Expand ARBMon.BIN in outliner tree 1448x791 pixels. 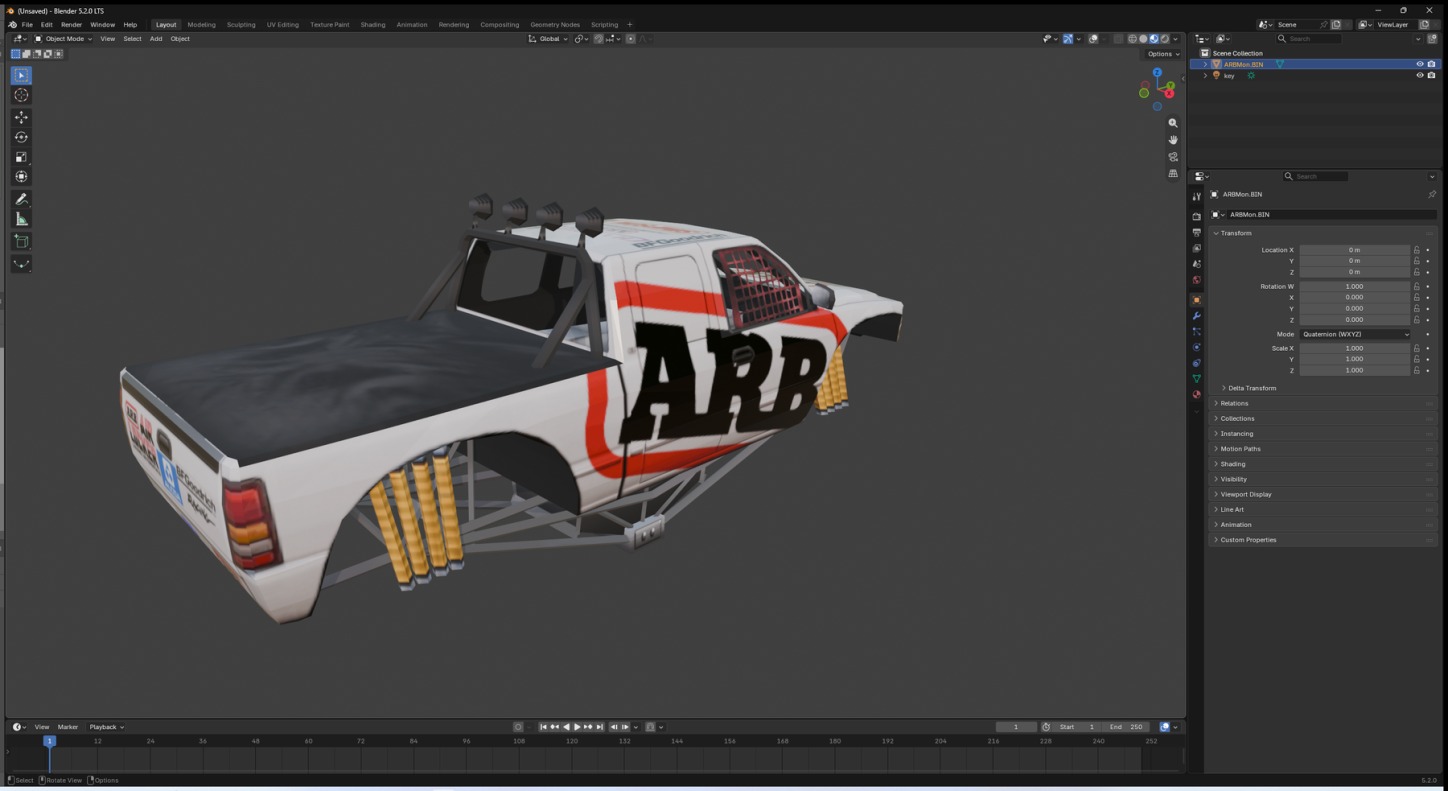click(1205, 64)
